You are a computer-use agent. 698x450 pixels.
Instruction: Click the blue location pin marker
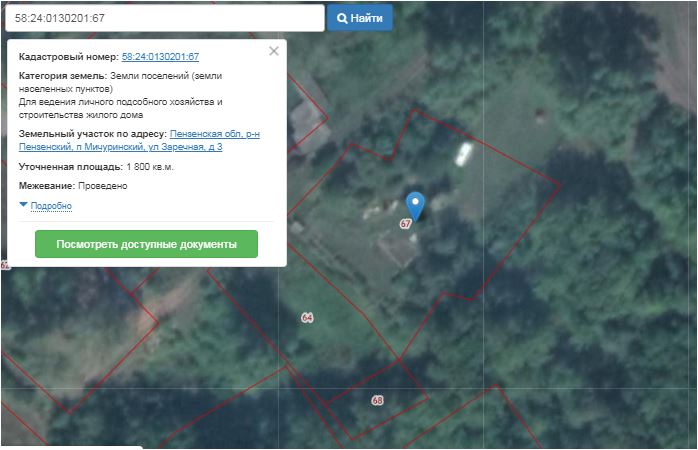tap(415, 203)
